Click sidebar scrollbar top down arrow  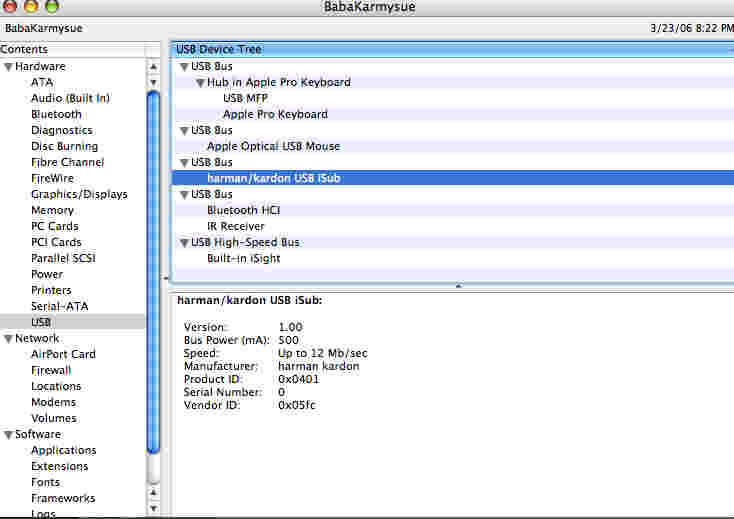[x=153, y=82]
